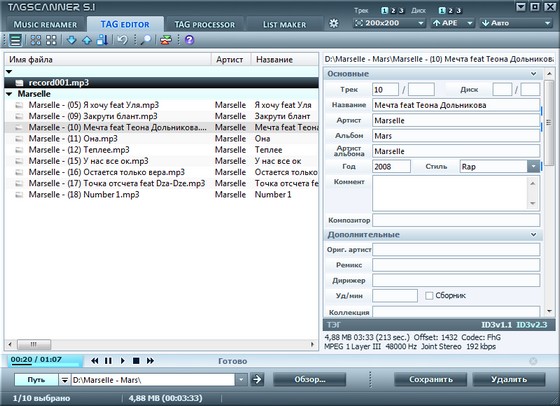Toggle the ID3v1.1 tag indicator
560x406 pixels.
pyautogui.click(x=496, y=325)
